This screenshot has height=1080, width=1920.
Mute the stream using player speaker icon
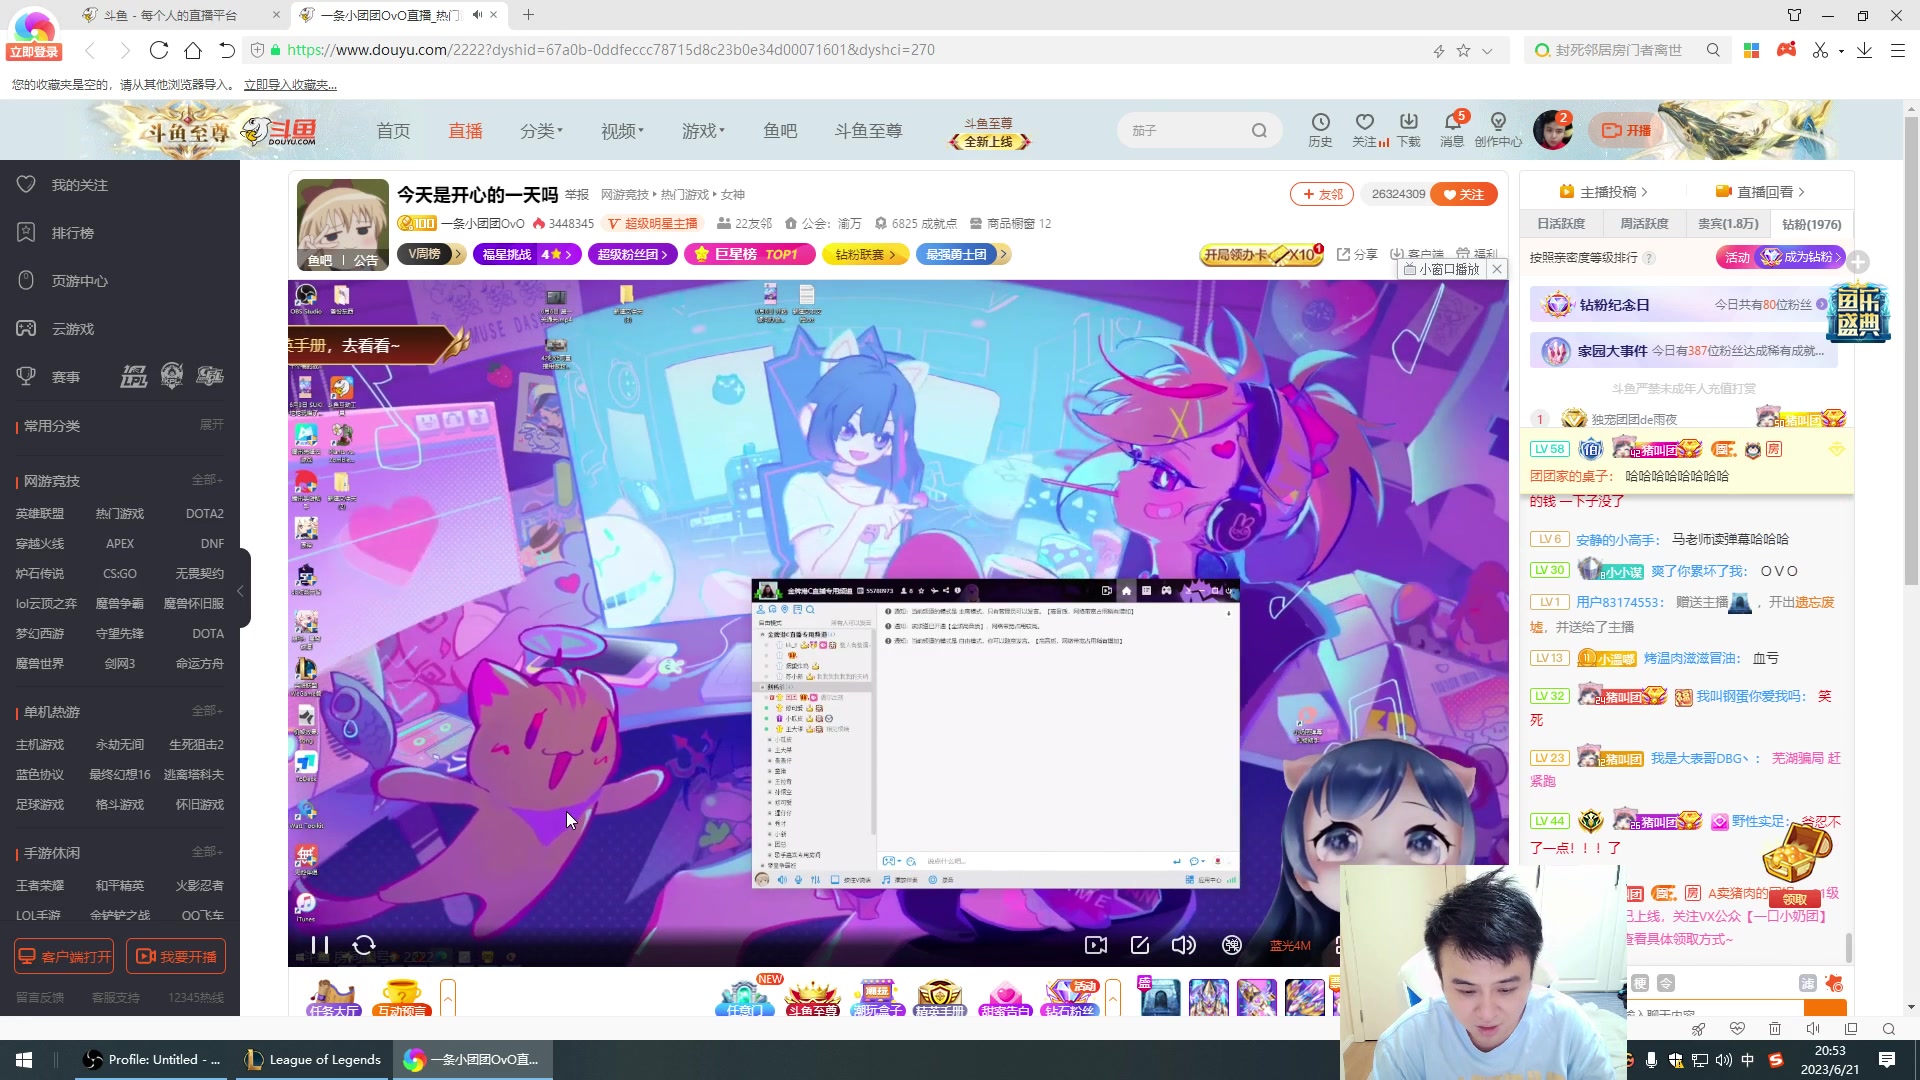pos(1184,945)
